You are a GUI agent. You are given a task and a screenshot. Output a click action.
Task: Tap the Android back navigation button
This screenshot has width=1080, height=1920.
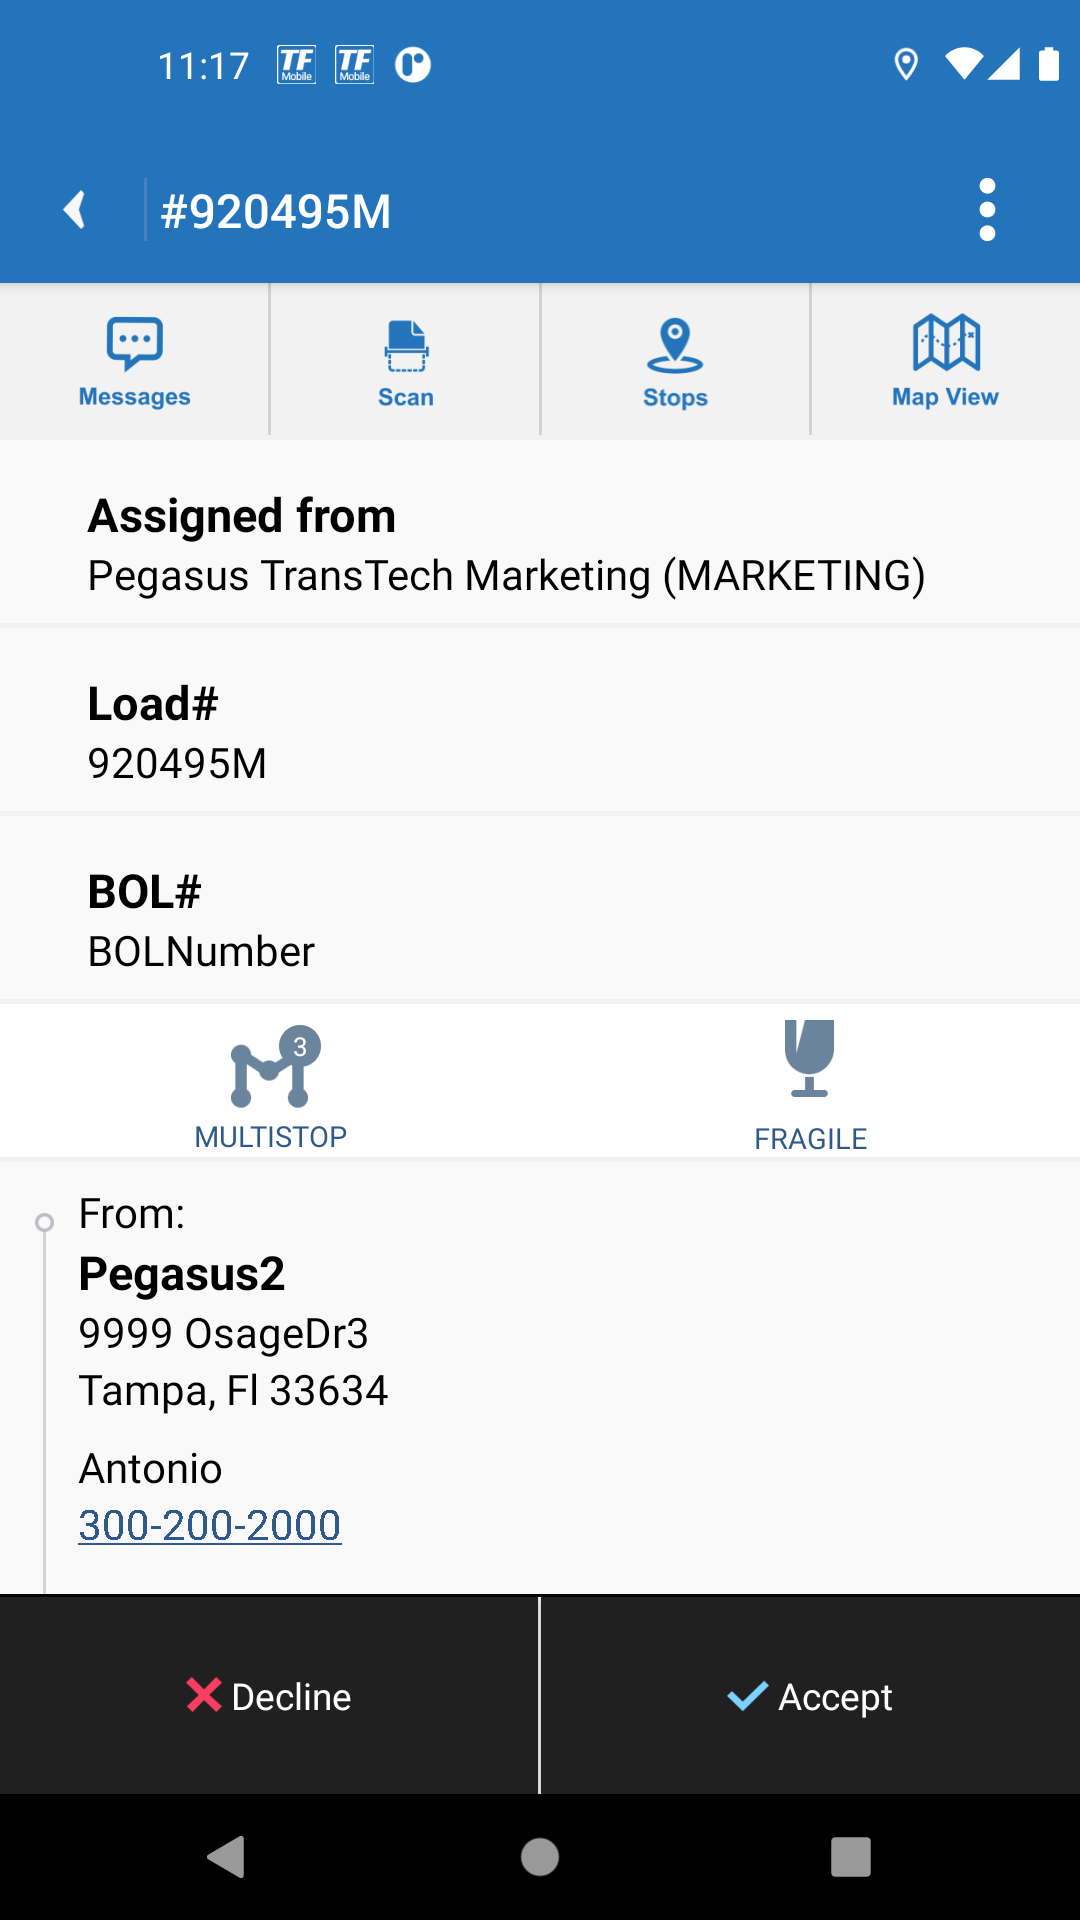point(227,1857)
